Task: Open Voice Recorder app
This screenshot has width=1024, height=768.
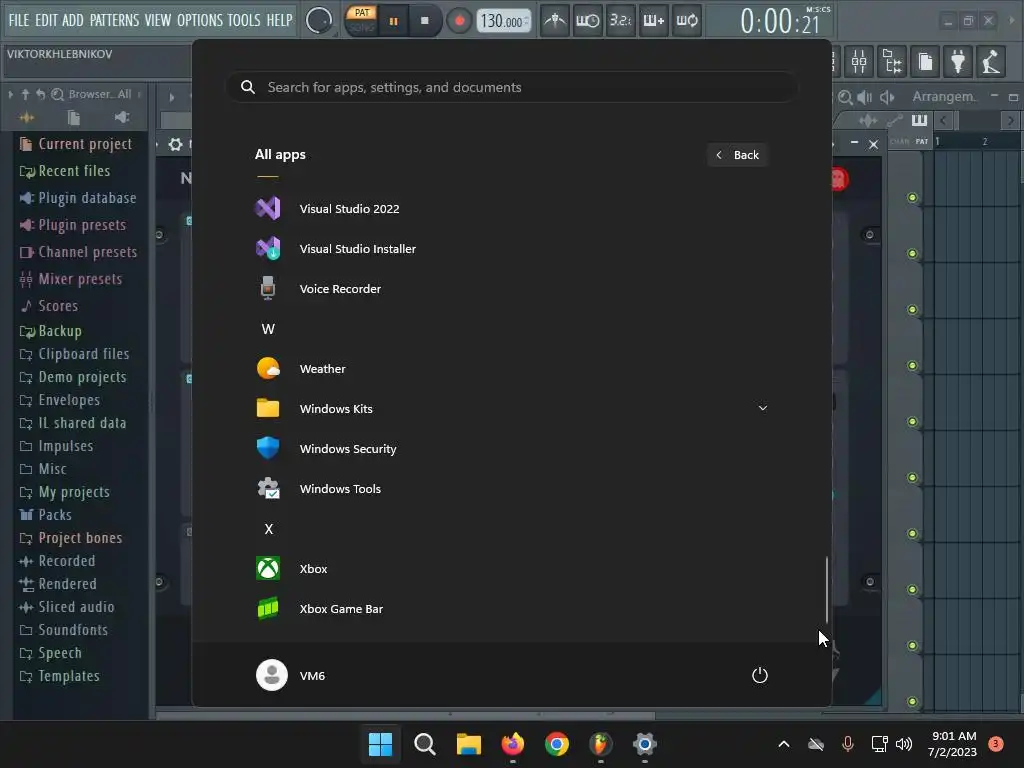Action: [x=511, y=289]
